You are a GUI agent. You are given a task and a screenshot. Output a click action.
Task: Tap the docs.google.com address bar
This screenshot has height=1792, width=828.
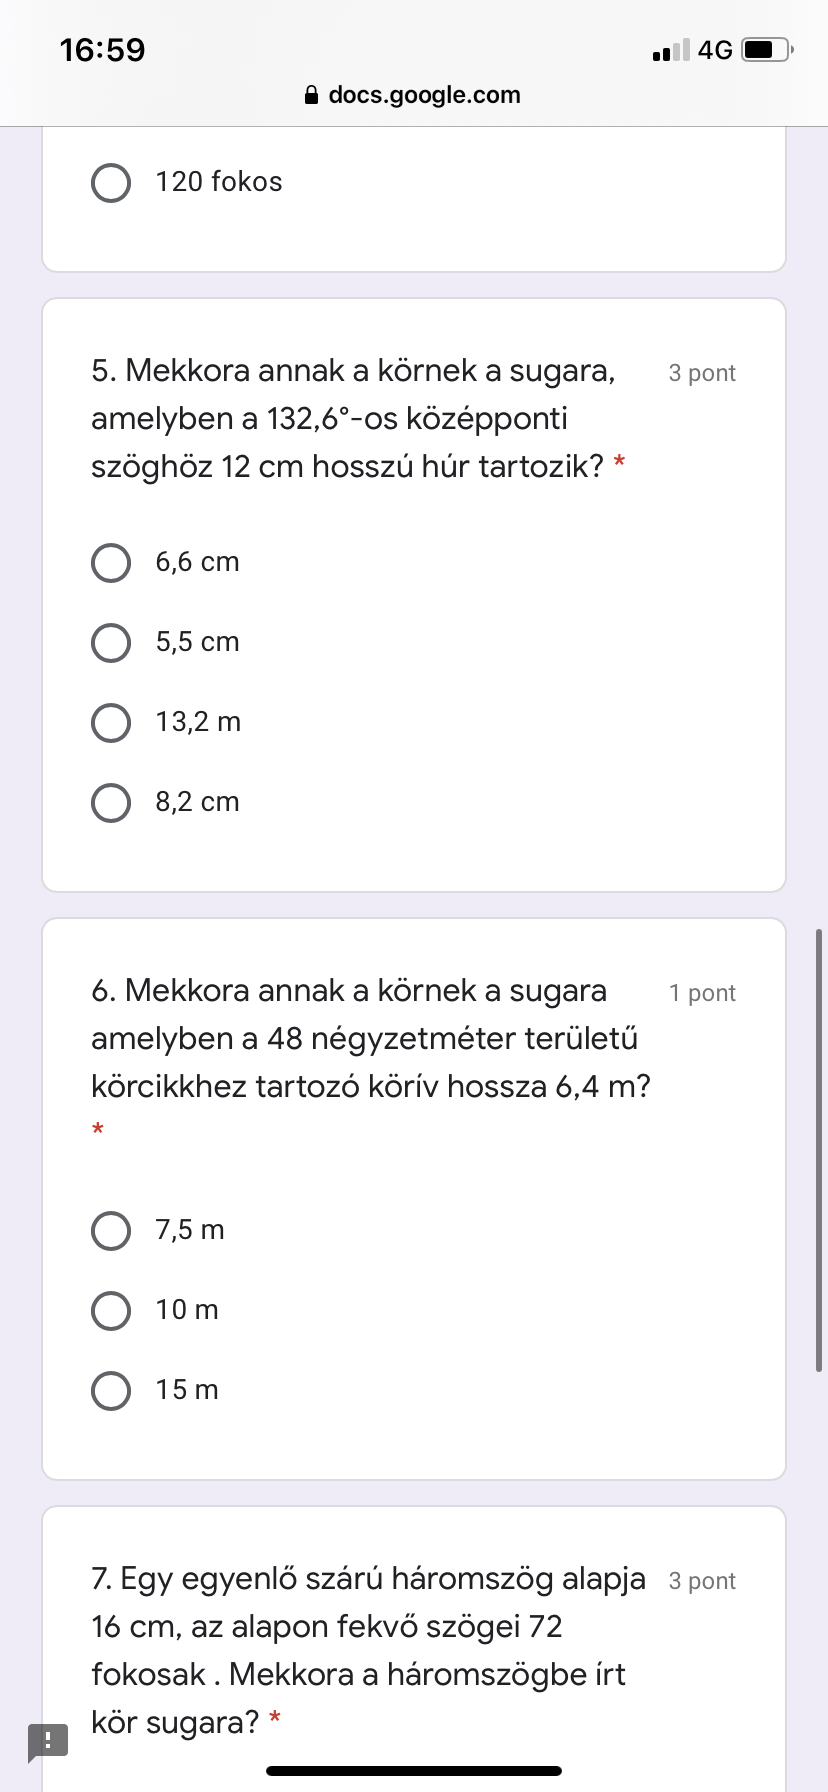coord(424,96)
